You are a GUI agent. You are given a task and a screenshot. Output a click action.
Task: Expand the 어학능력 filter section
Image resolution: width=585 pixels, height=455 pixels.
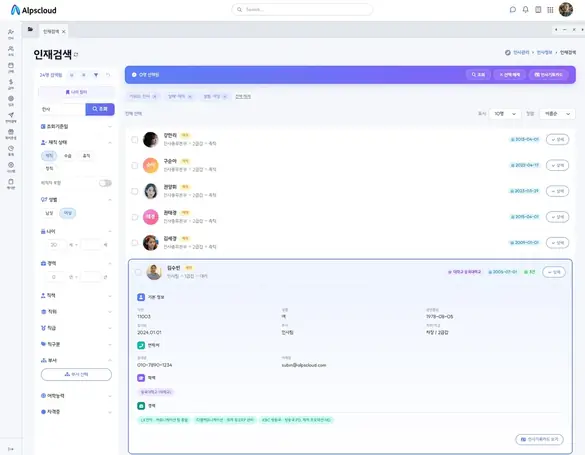click(76, 396)
